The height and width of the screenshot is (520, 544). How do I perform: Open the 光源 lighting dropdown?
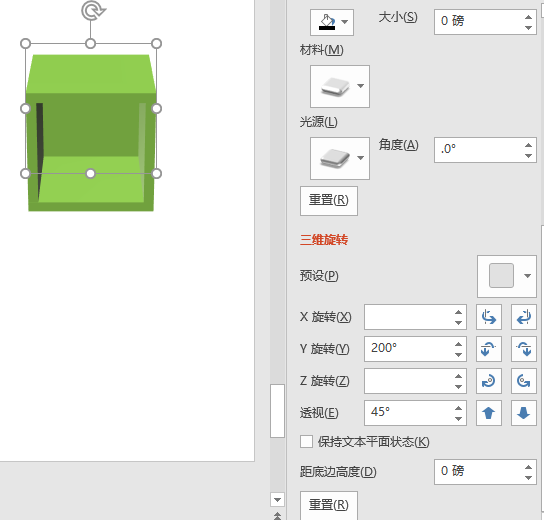click(x=340, y=158)
